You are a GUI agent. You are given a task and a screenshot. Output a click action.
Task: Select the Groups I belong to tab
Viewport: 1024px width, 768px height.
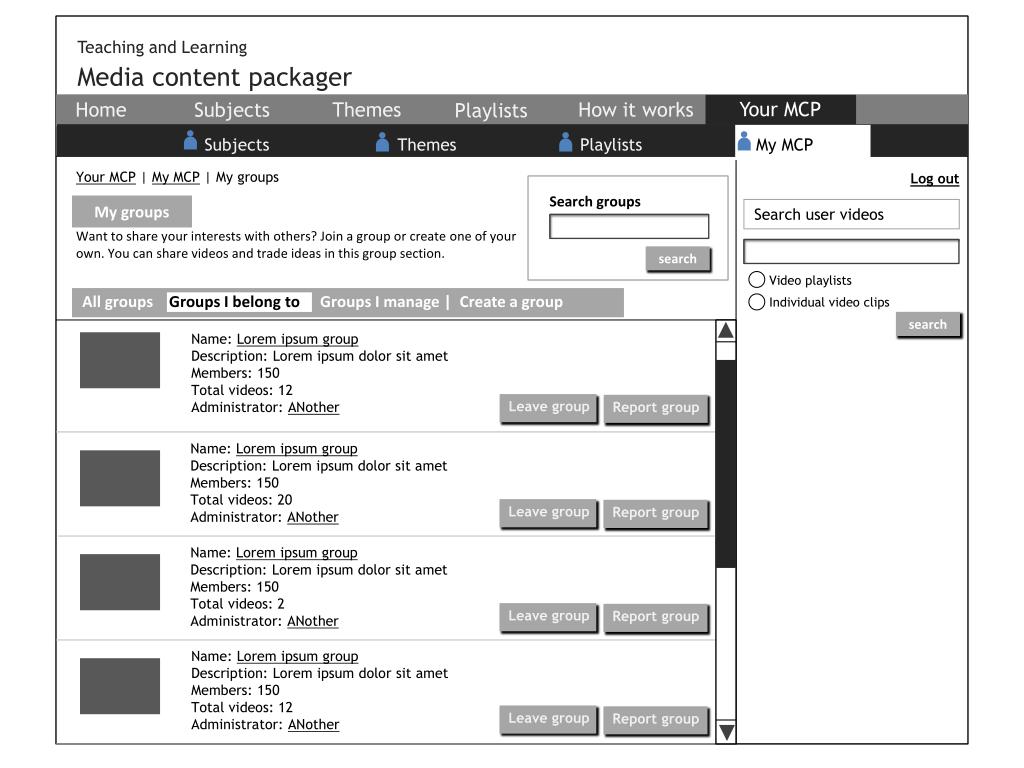tap(239, 302)
